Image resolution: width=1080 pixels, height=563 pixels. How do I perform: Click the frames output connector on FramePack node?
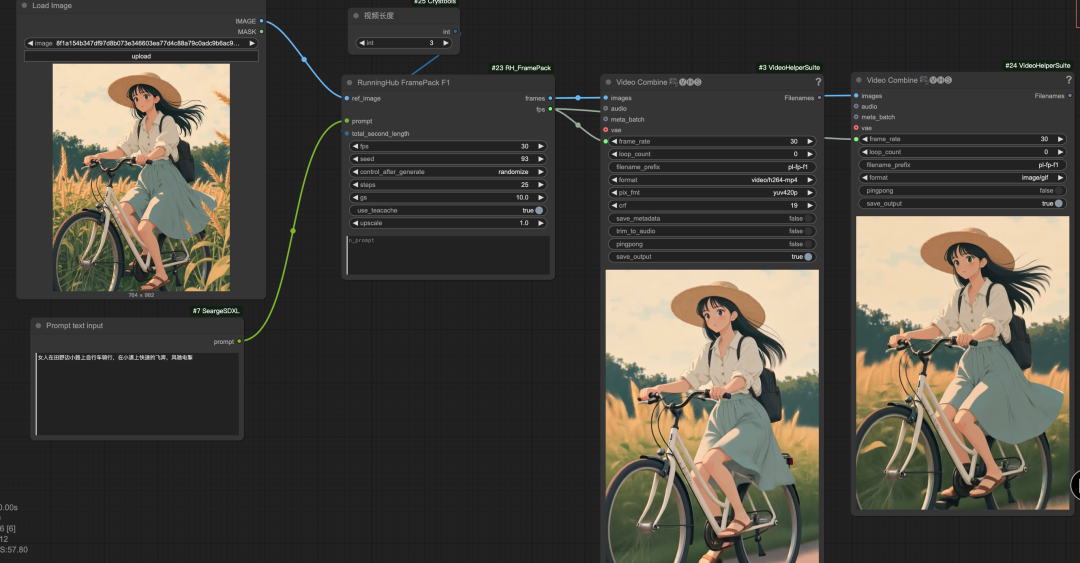coord(550,99)
